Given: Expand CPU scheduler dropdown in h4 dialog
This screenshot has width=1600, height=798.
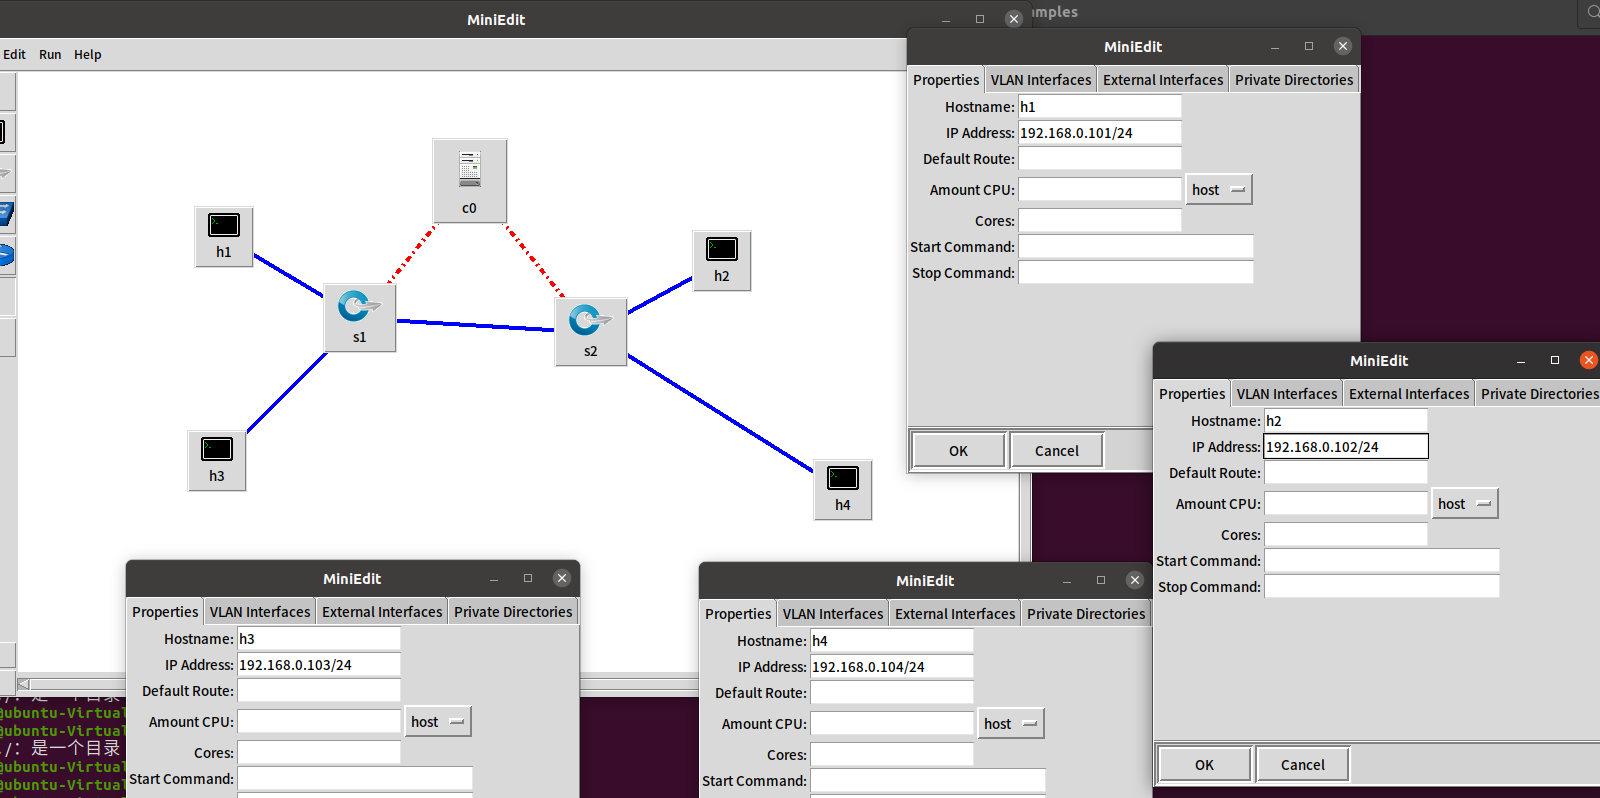Looking at the screenshot, I should click(1011, 724).
